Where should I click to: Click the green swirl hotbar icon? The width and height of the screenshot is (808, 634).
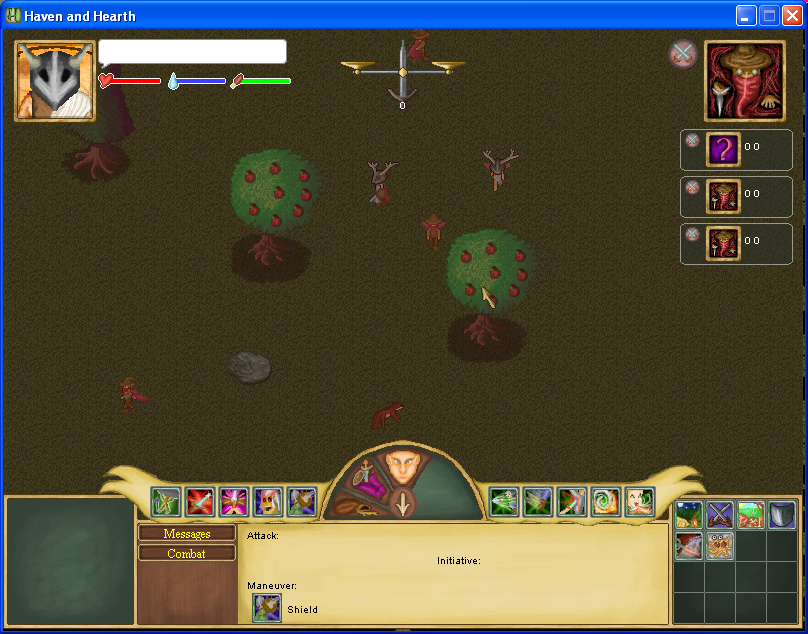[605, 502]
